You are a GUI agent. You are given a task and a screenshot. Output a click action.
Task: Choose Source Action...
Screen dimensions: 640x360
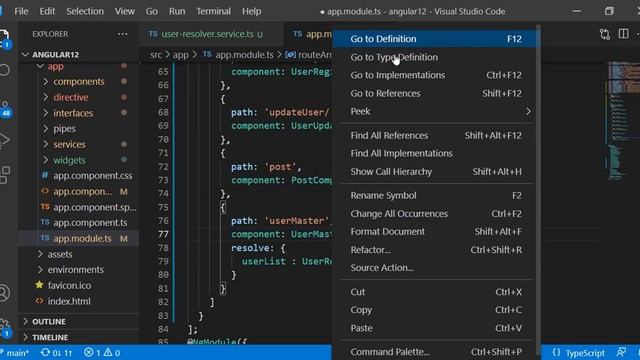(436, 268)
